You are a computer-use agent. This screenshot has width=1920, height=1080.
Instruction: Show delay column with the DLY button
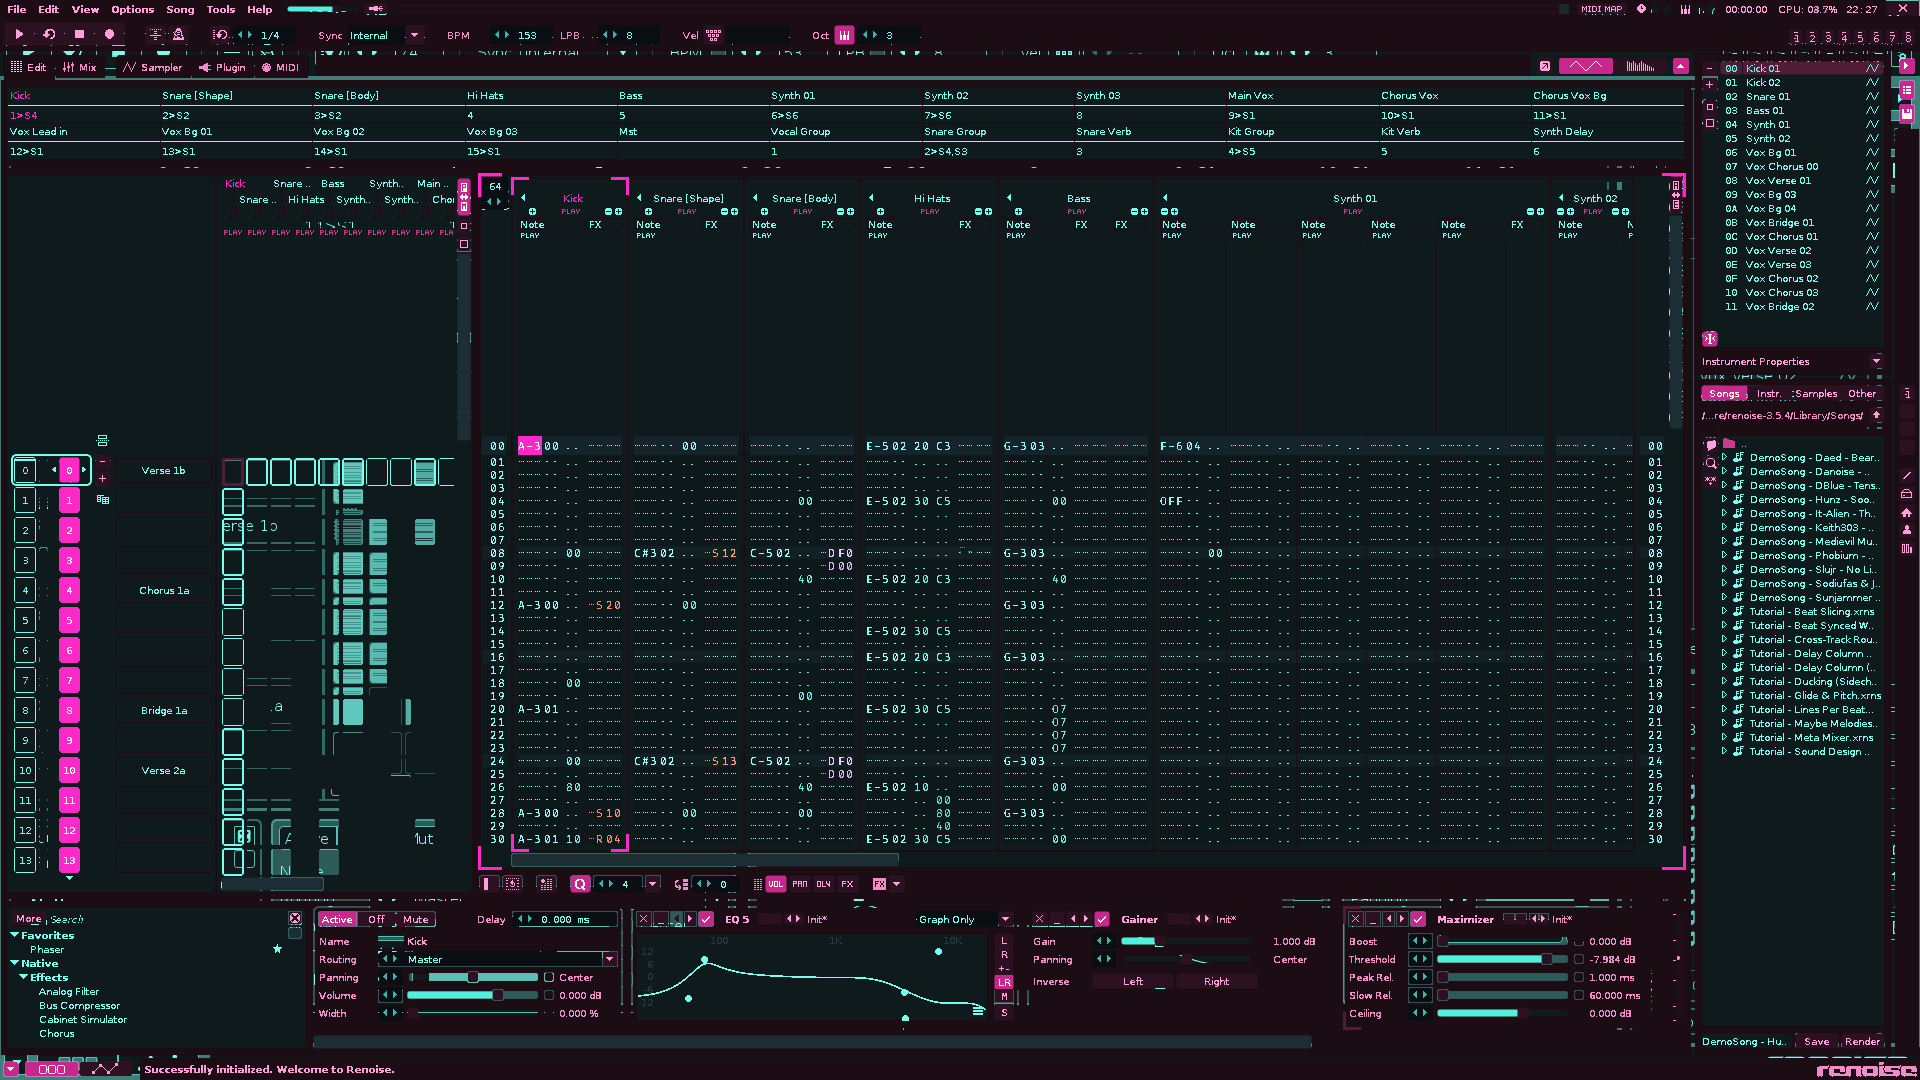[823, 884]
